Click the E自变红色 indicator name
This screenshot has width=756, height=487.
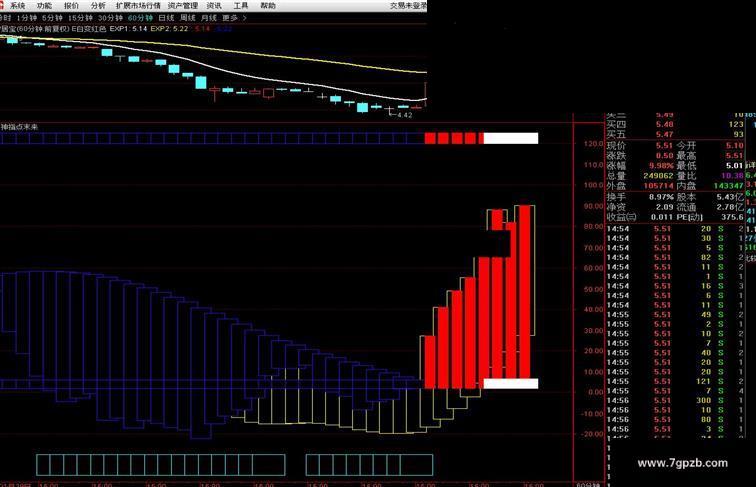tap(89, 29)
